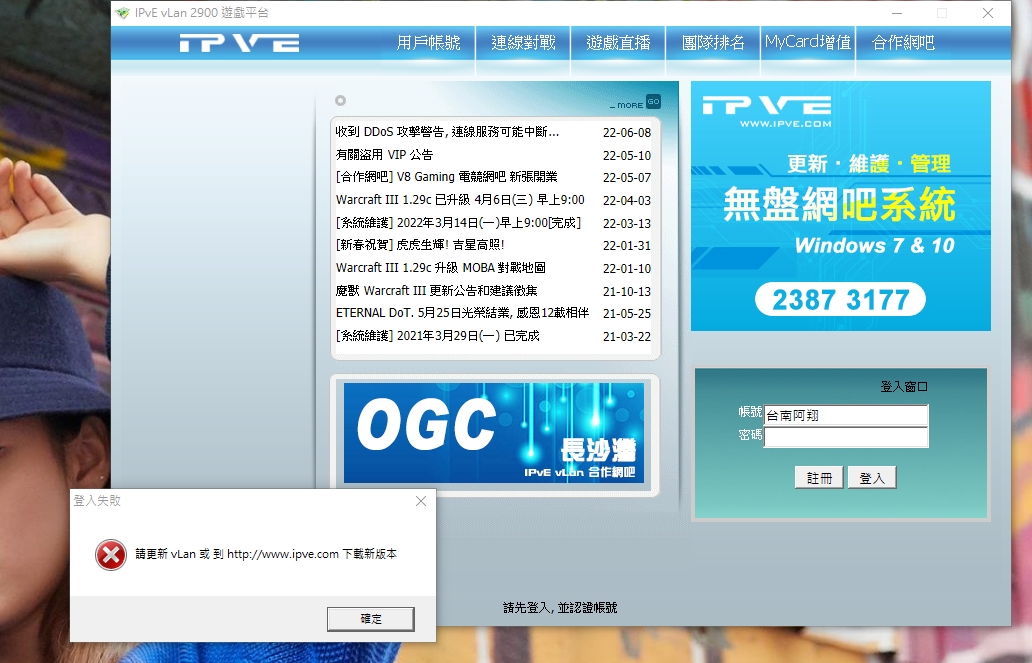Open the 遊戲直播 menu
Image resolution: width=1032 pixels, height=663 pixels.
tap(618, 43)
